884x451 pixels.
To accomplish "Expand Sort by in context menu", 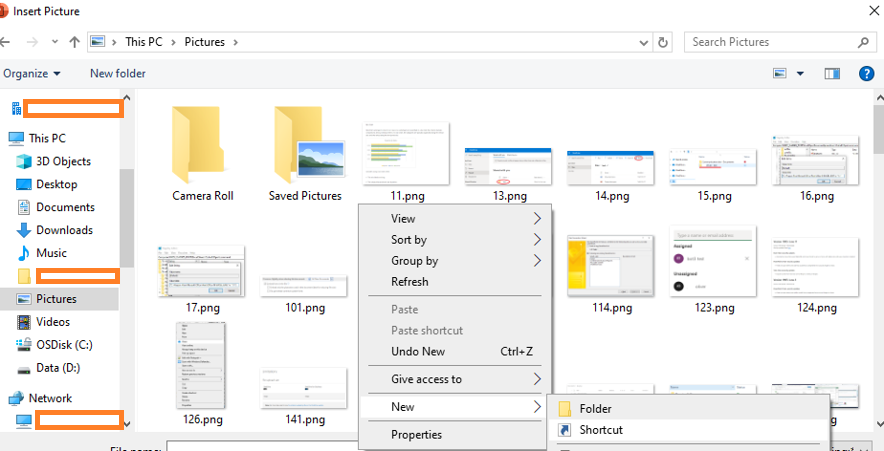I will coord(454,240).
